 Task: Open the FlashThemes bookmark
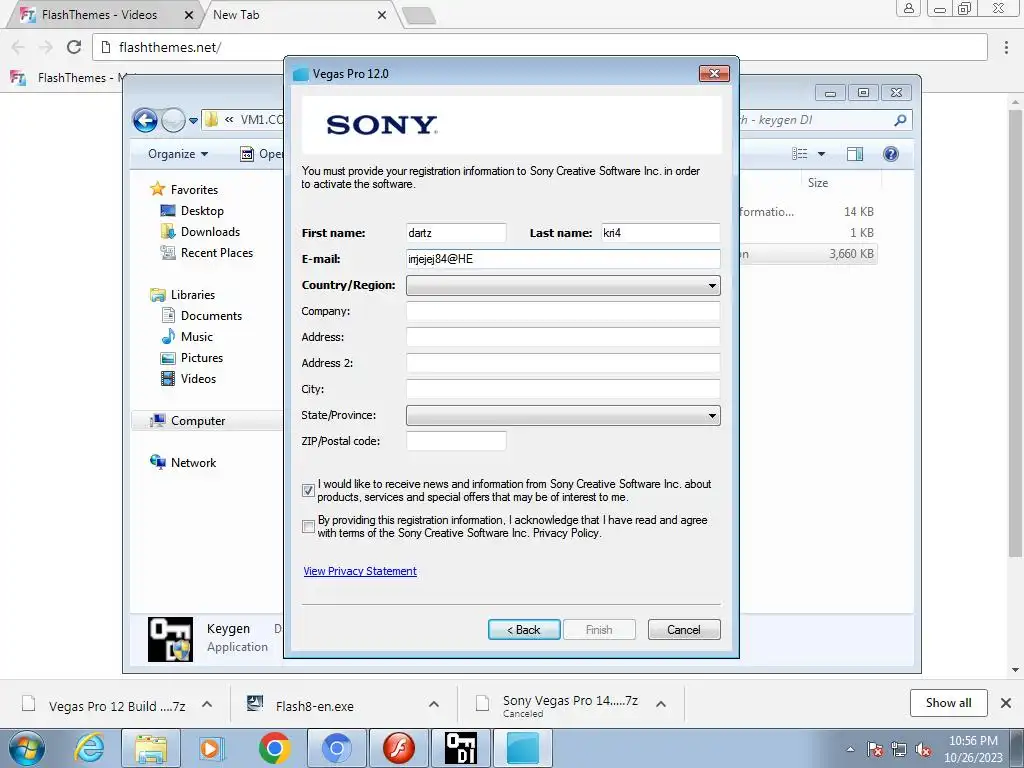pos(71,78)
